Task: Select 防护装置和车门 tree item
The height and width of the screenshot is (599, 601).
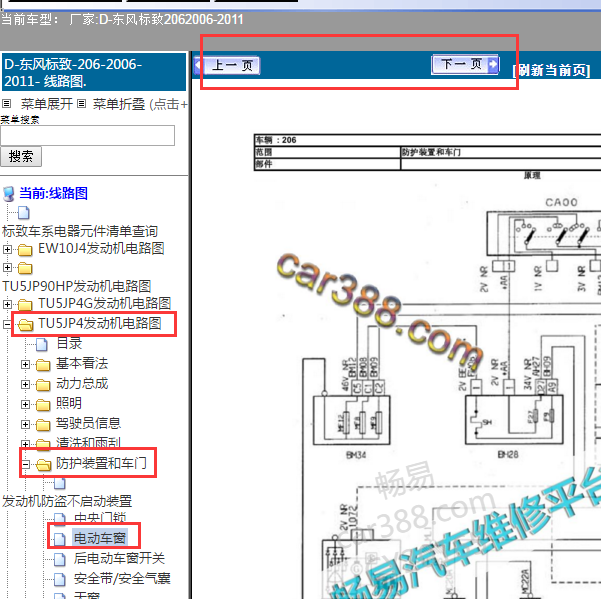Action: click(x=101, y=463)
